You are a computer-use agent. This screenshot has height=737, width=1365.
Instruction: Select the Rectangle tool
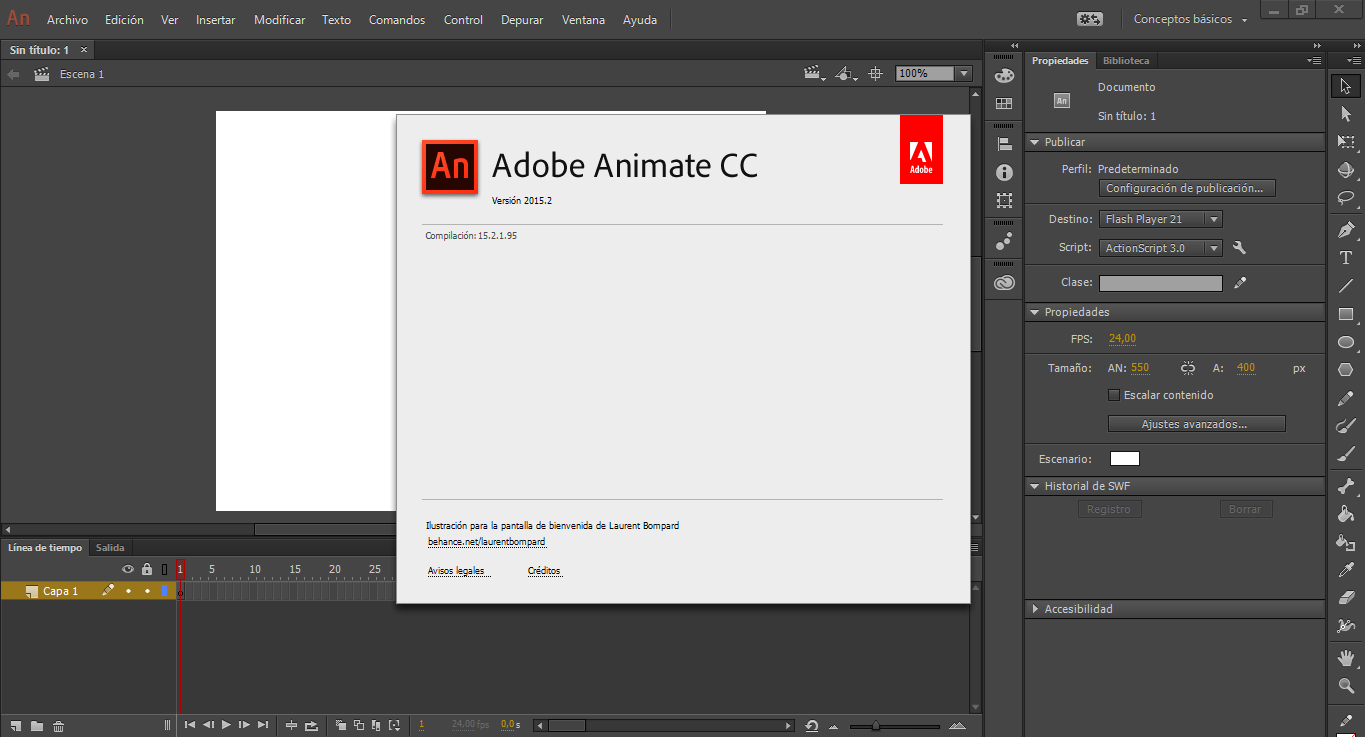point(1346,314)
